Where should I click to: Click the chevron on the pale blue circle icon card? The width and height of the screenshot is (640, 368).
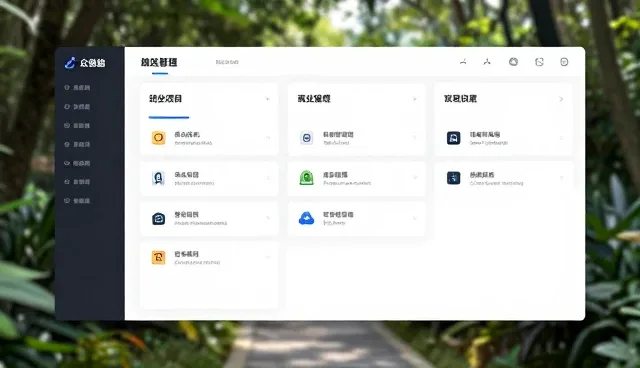coord(415,138)
